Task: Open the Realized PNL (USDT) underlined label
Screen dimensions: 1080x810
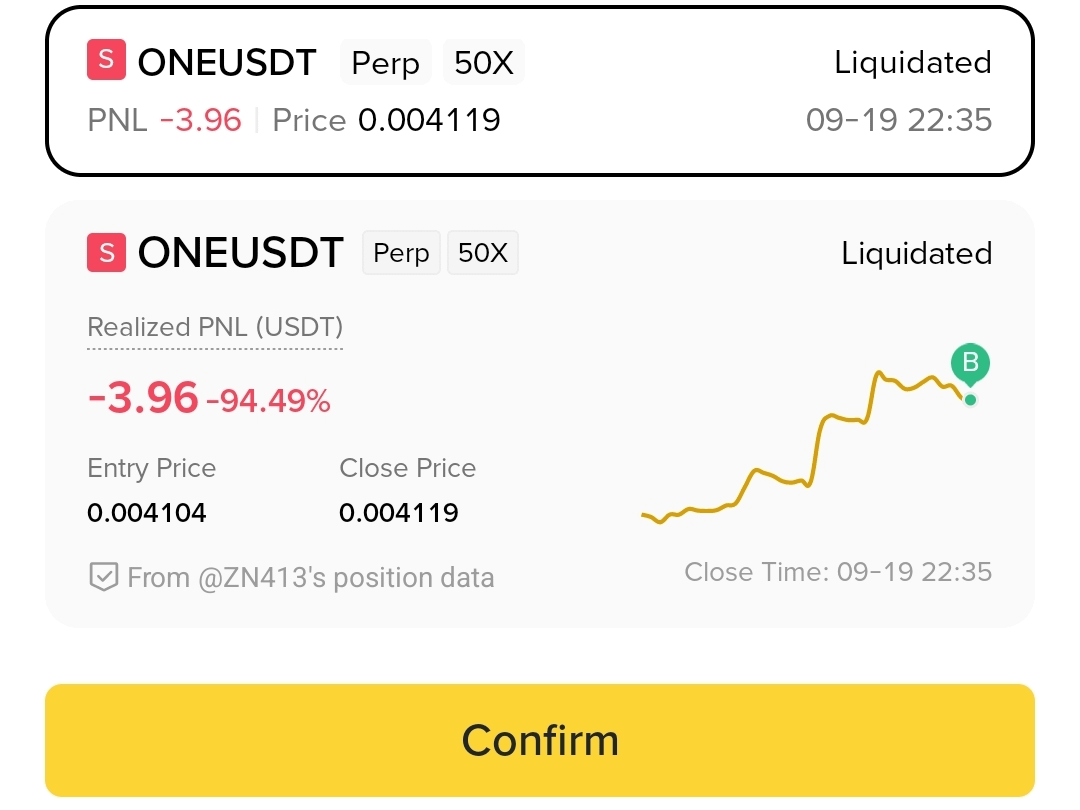Action: [x=215, y=329]
